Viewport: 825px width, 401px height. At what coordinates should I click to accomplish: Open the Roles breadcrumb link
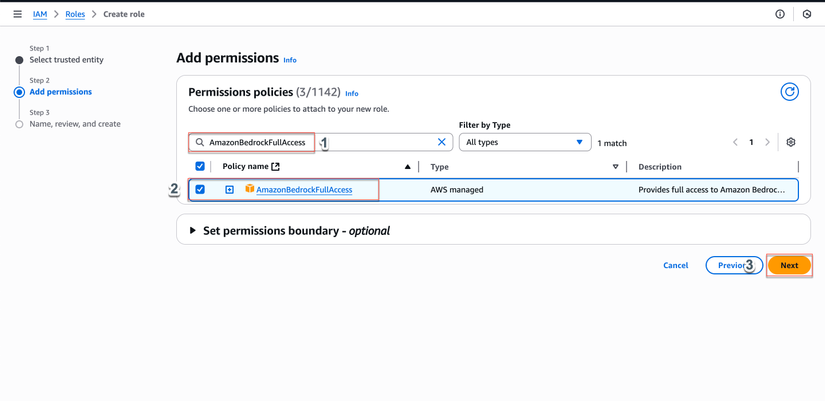[75, 14]
